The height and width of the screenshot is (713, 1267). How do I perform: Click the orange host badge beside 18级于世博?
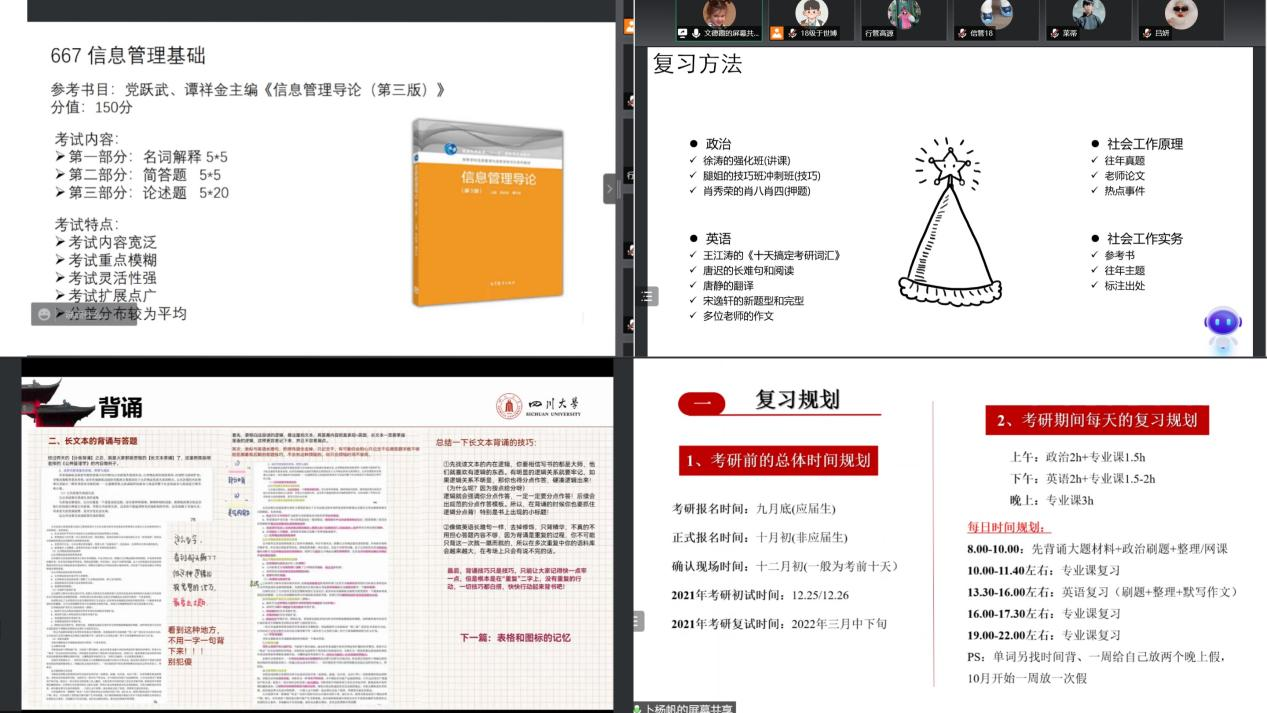coord(776,33)
